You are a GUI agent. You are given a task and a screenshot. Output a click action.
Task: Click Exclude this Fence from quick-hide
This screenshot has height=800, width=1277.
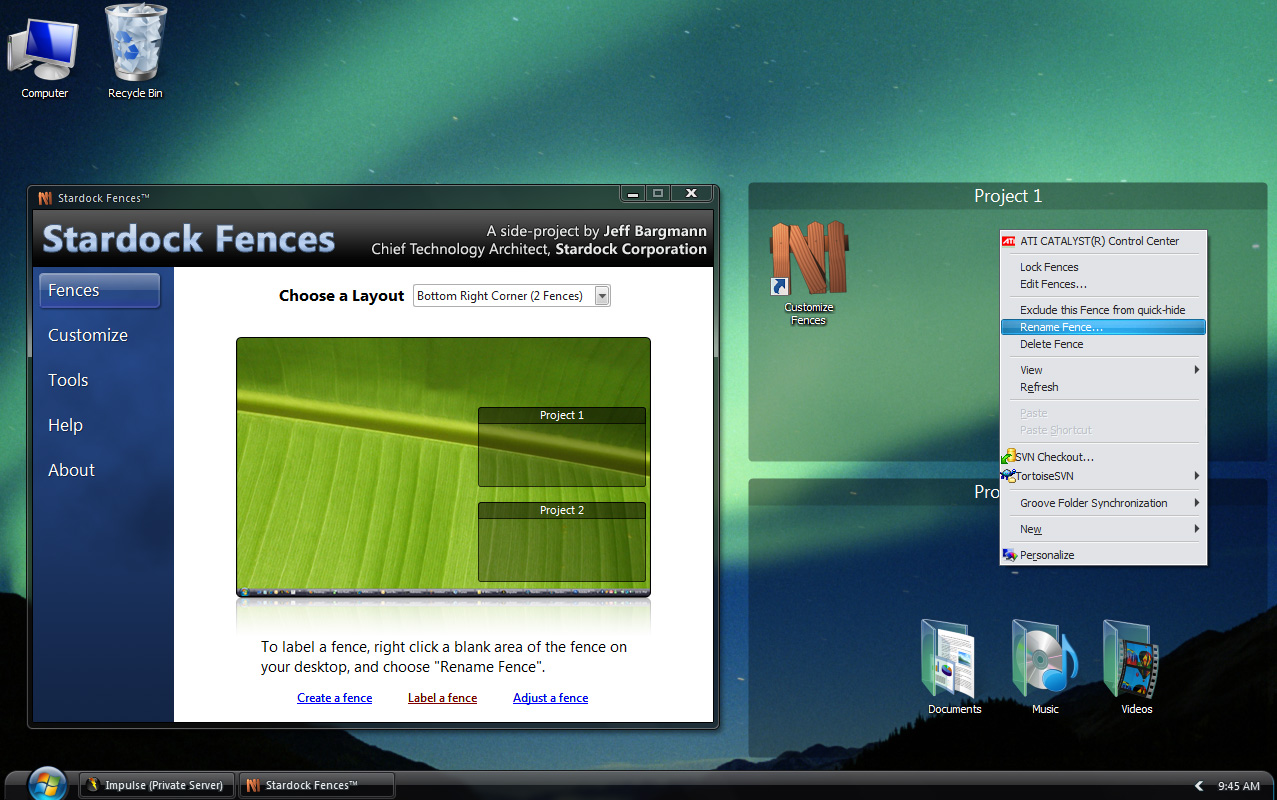point(1103,310)
